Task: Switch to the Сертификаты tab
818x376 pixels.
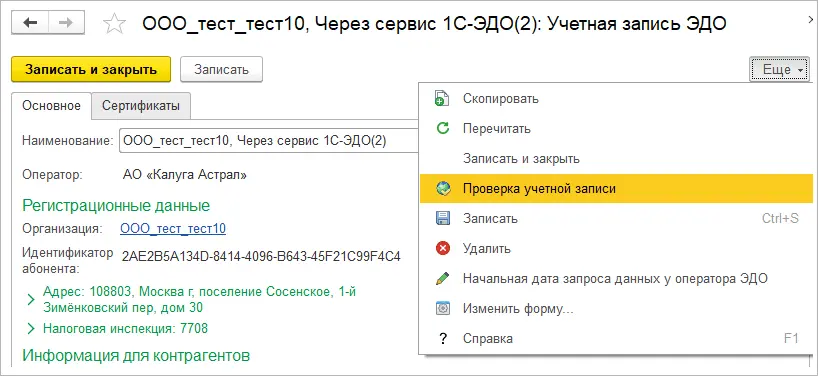Action: click(x=141, y=106)
